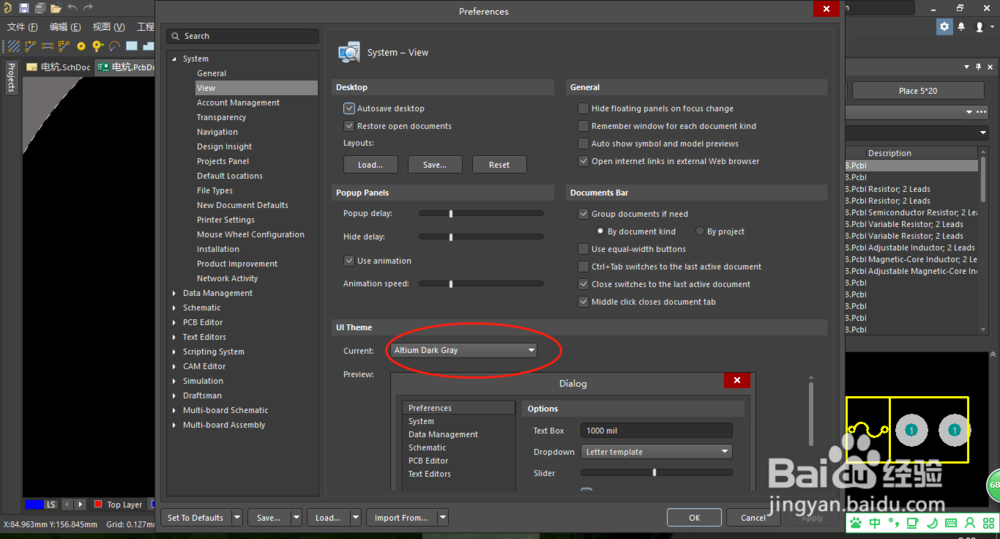Select the hatched any-angle routing tool
This screenshot has height=539, width=1000.
coord(13,46)
